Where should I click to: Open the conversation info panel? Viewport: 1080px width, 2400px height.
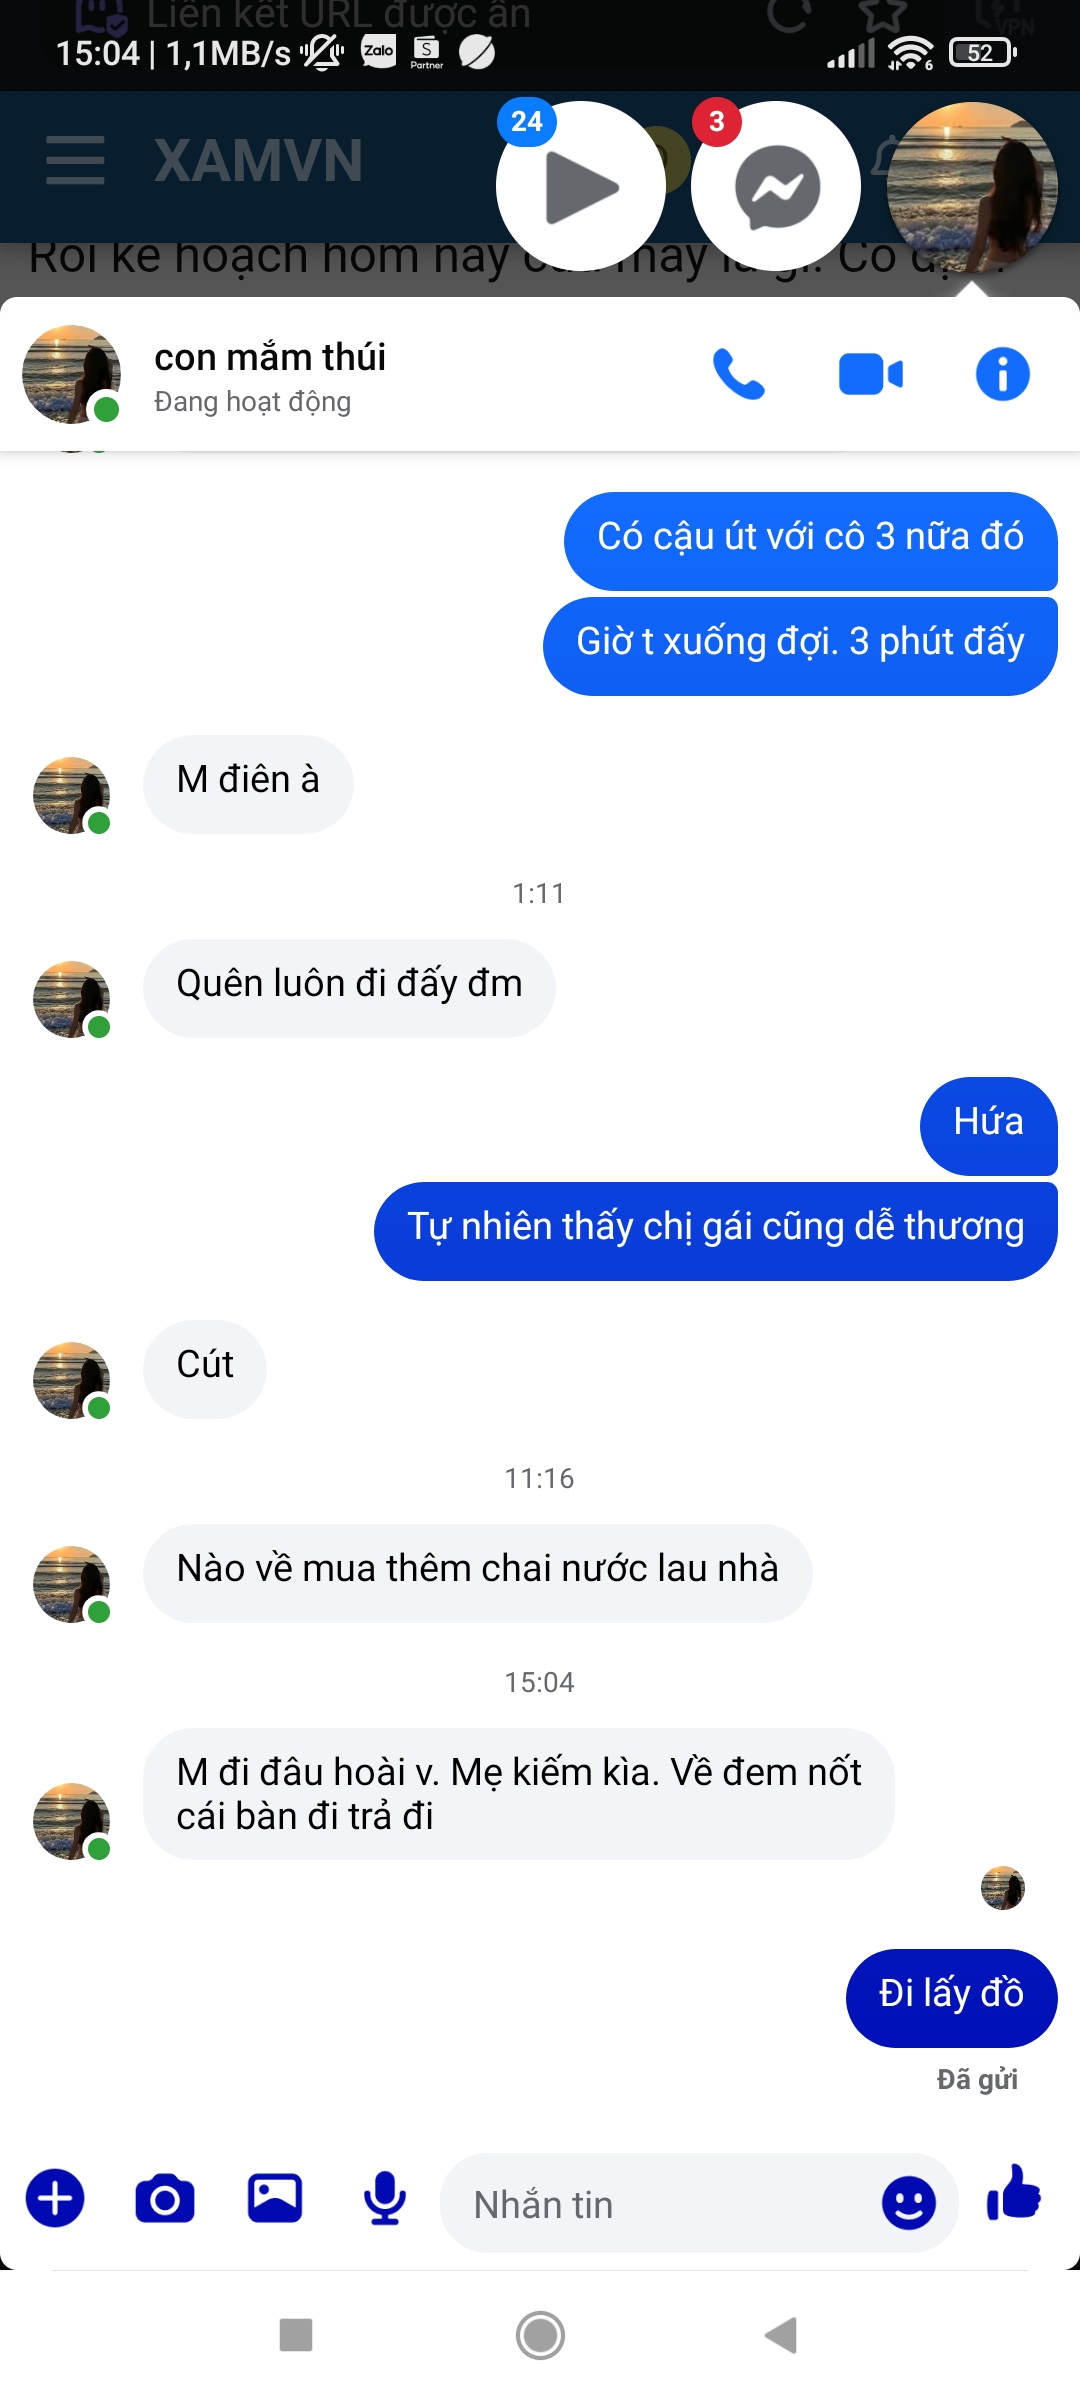(1002, 375)
